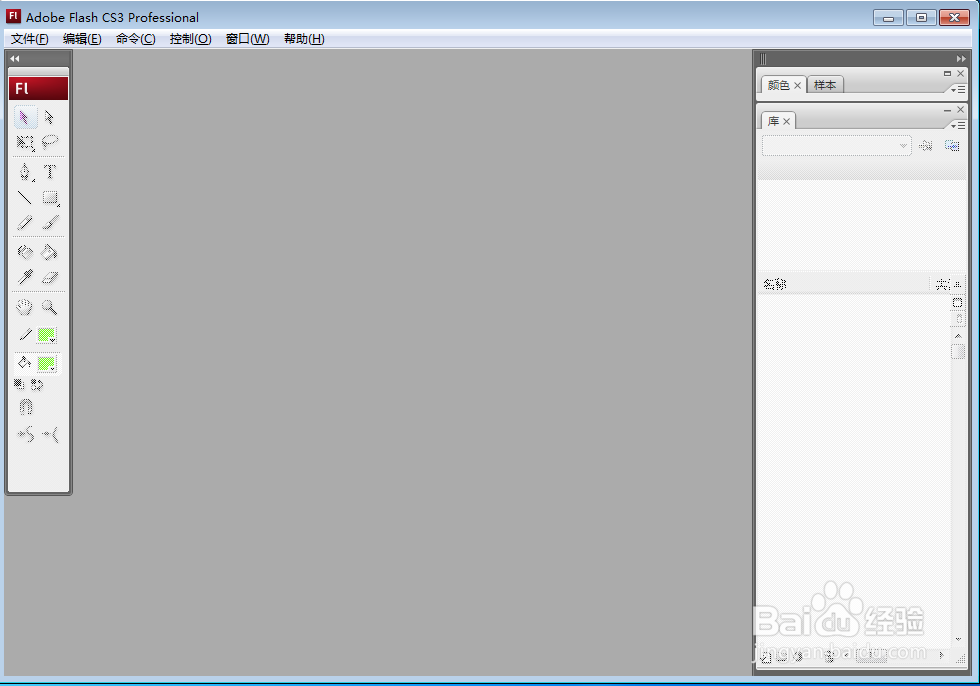This screenshot has height=686, width=980.
Task: Close the library panel group
Action: coord(961,109)
